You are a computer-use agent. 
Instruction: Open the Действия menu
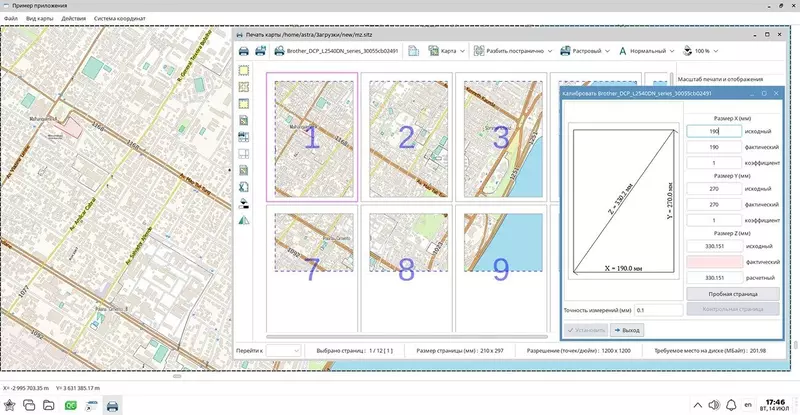coord(73,18)
